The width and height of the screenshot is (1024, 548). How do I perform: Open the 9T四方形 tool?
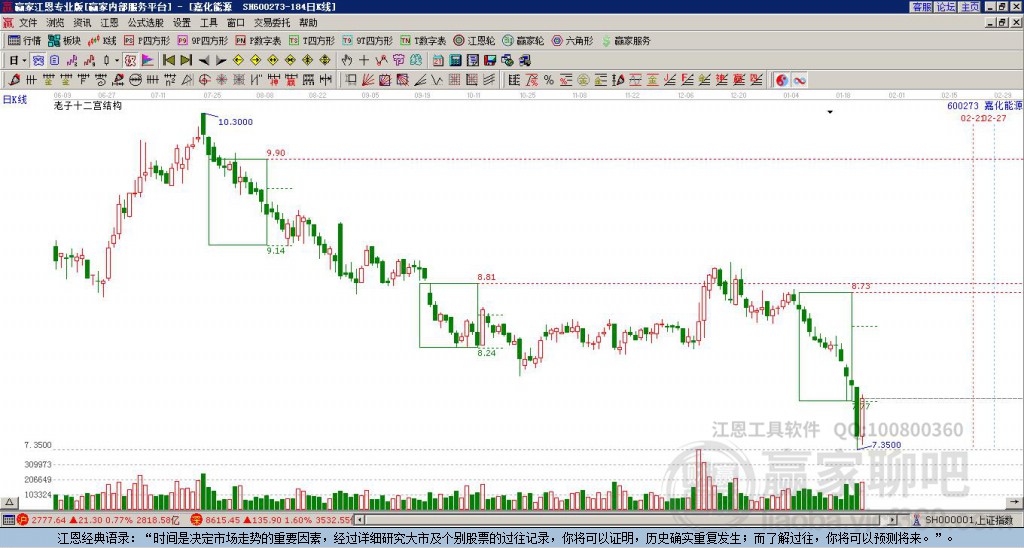tap(367, 40)
